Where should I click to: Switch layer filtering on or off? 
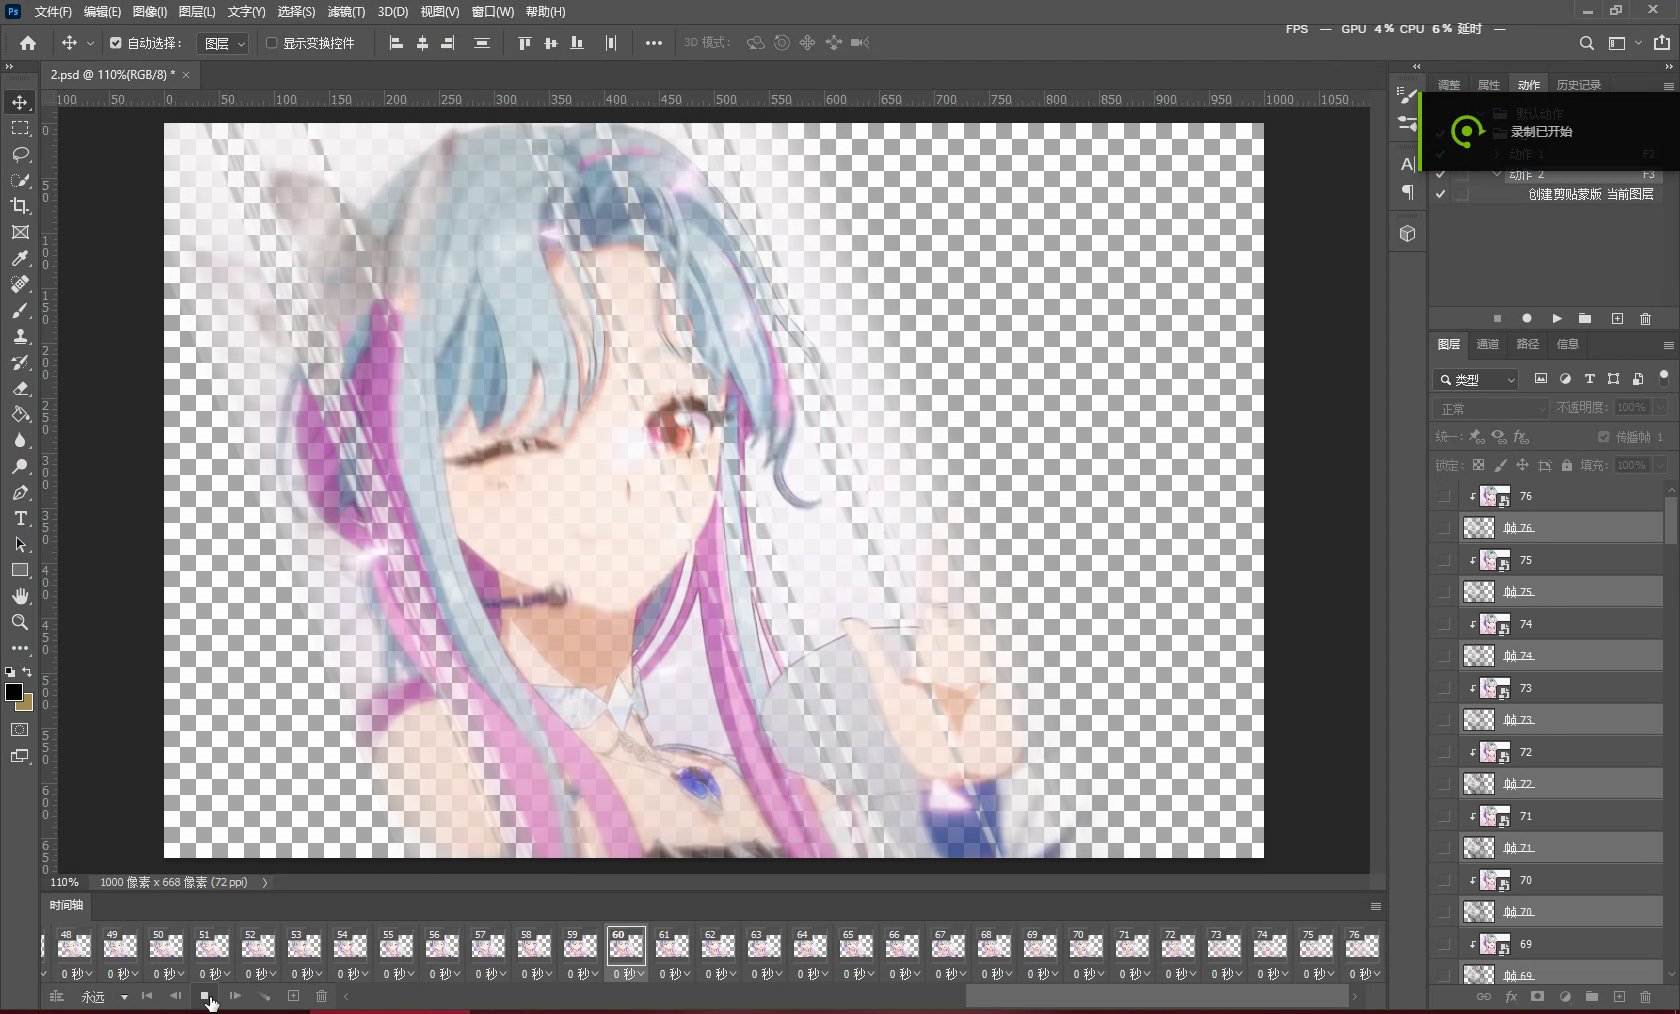pyautogui.click(x=1664, y=378)
